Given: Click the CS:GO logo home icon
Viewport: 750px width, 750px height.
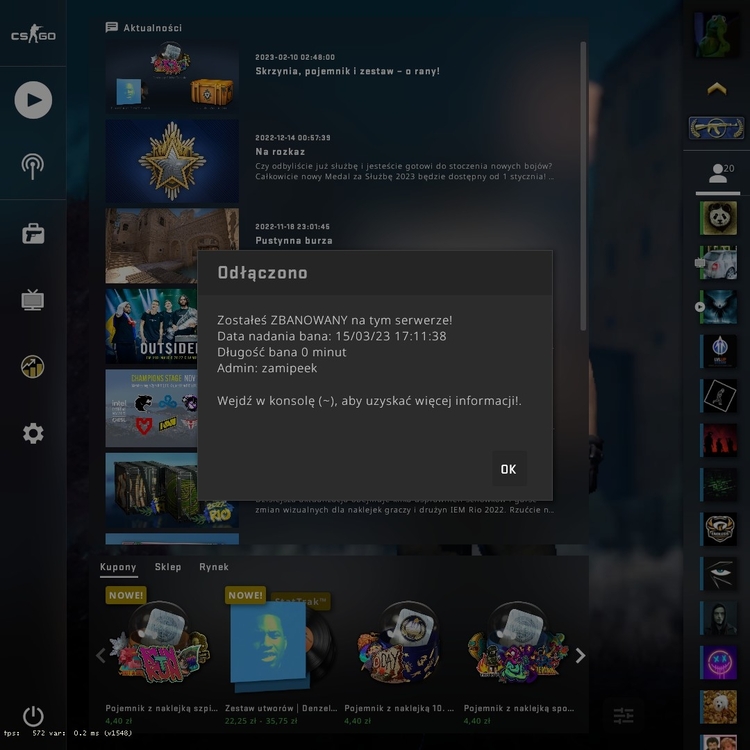Looking at the screenshot, I should (x=33, y=34).
